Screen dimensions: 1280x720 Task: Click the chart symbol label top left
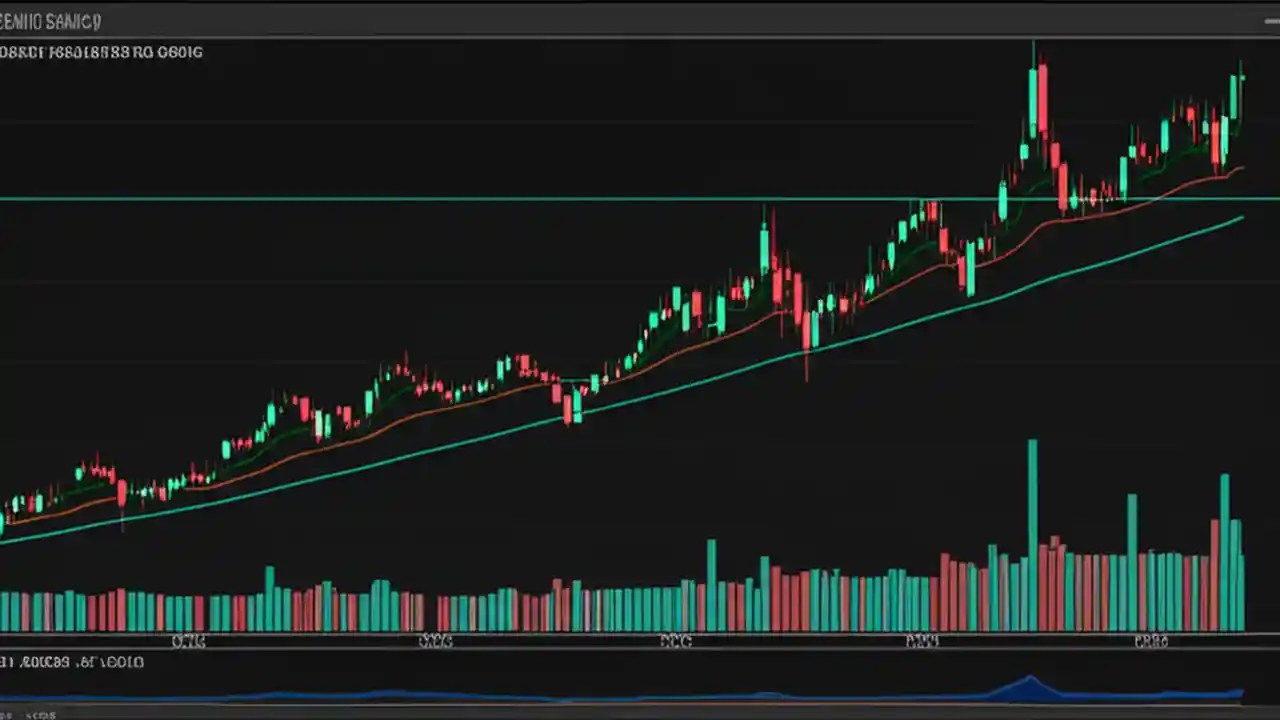click(x=50, y=20)
